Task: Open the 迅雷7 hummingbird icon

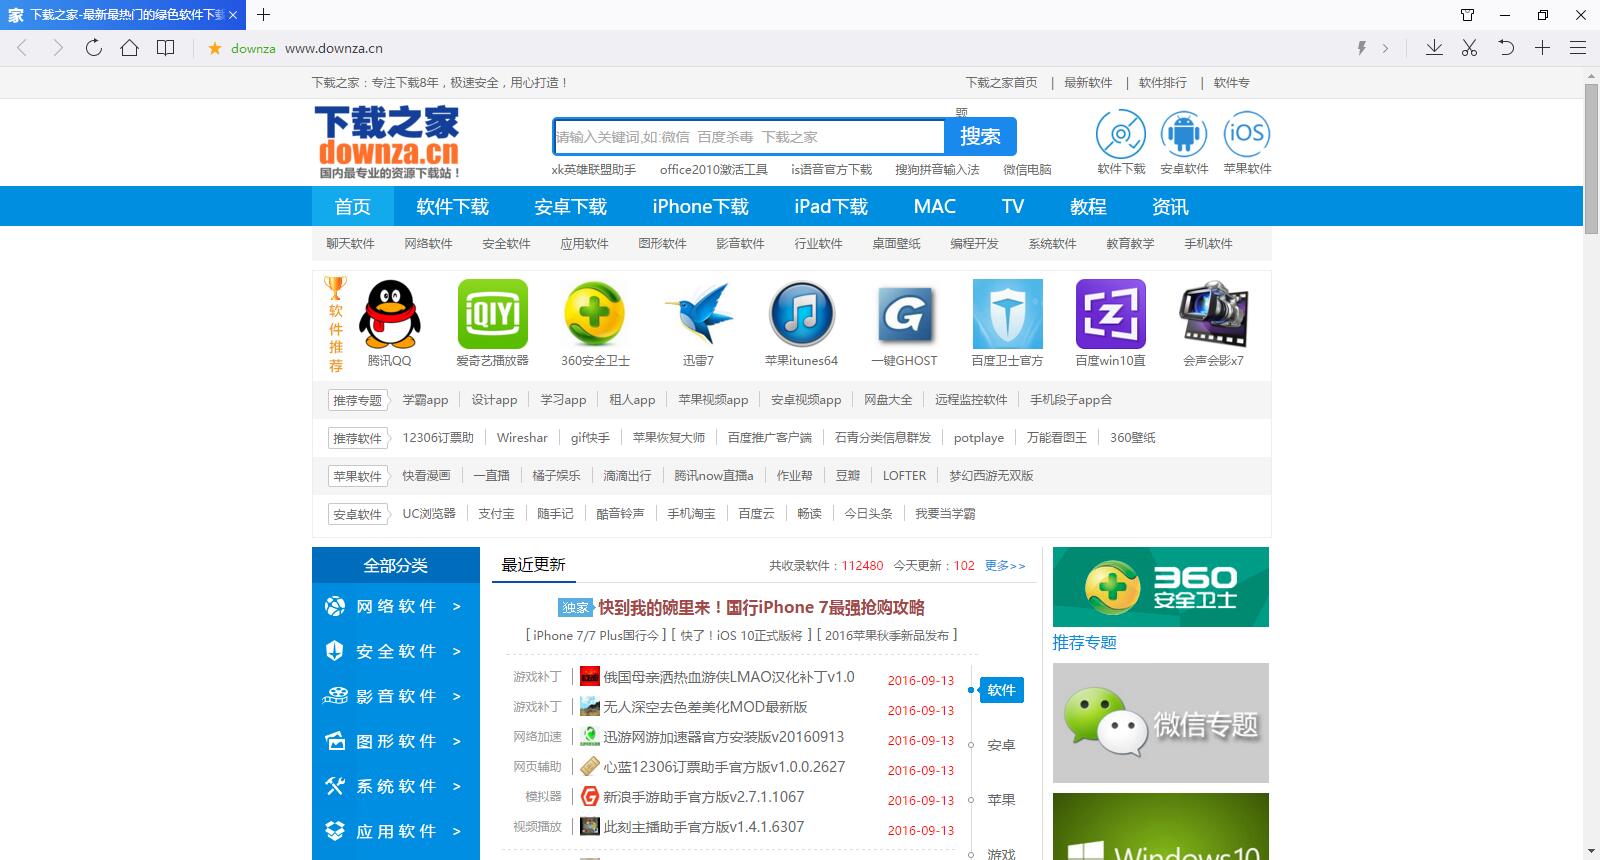Action: (x=698, y=314)
